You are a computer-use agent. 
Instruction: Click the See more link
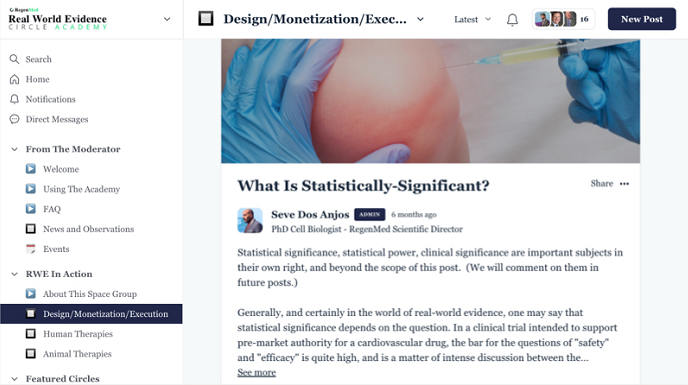click(257, 372)
